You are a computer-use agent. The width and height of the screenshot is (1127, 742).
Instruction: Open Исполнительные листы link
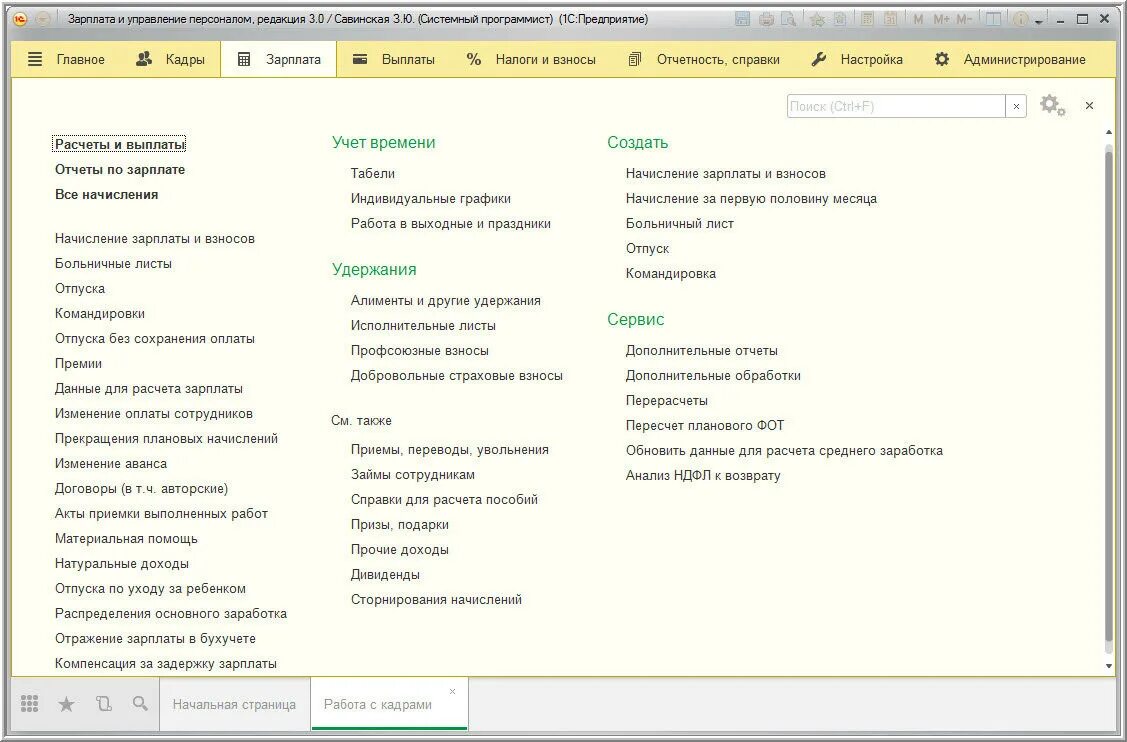423,326
